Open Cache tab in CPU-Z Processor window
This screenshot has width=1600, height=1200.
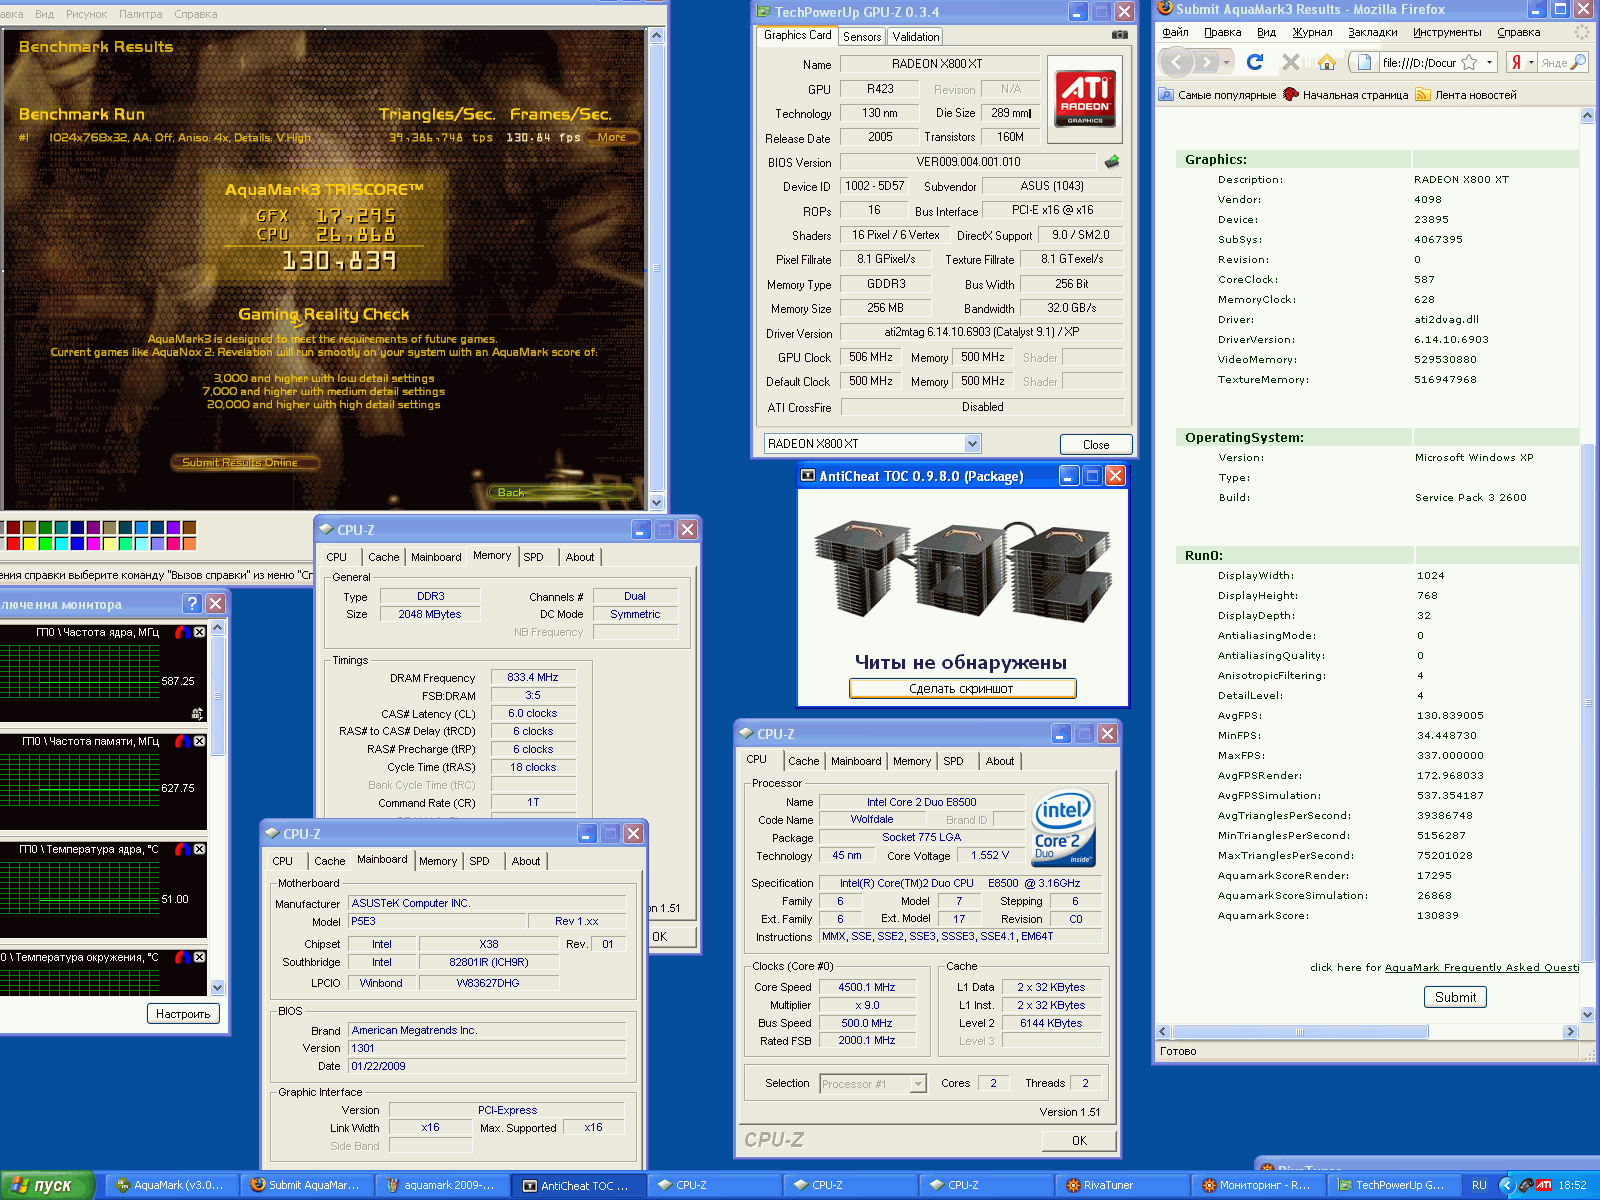point(803,761)
